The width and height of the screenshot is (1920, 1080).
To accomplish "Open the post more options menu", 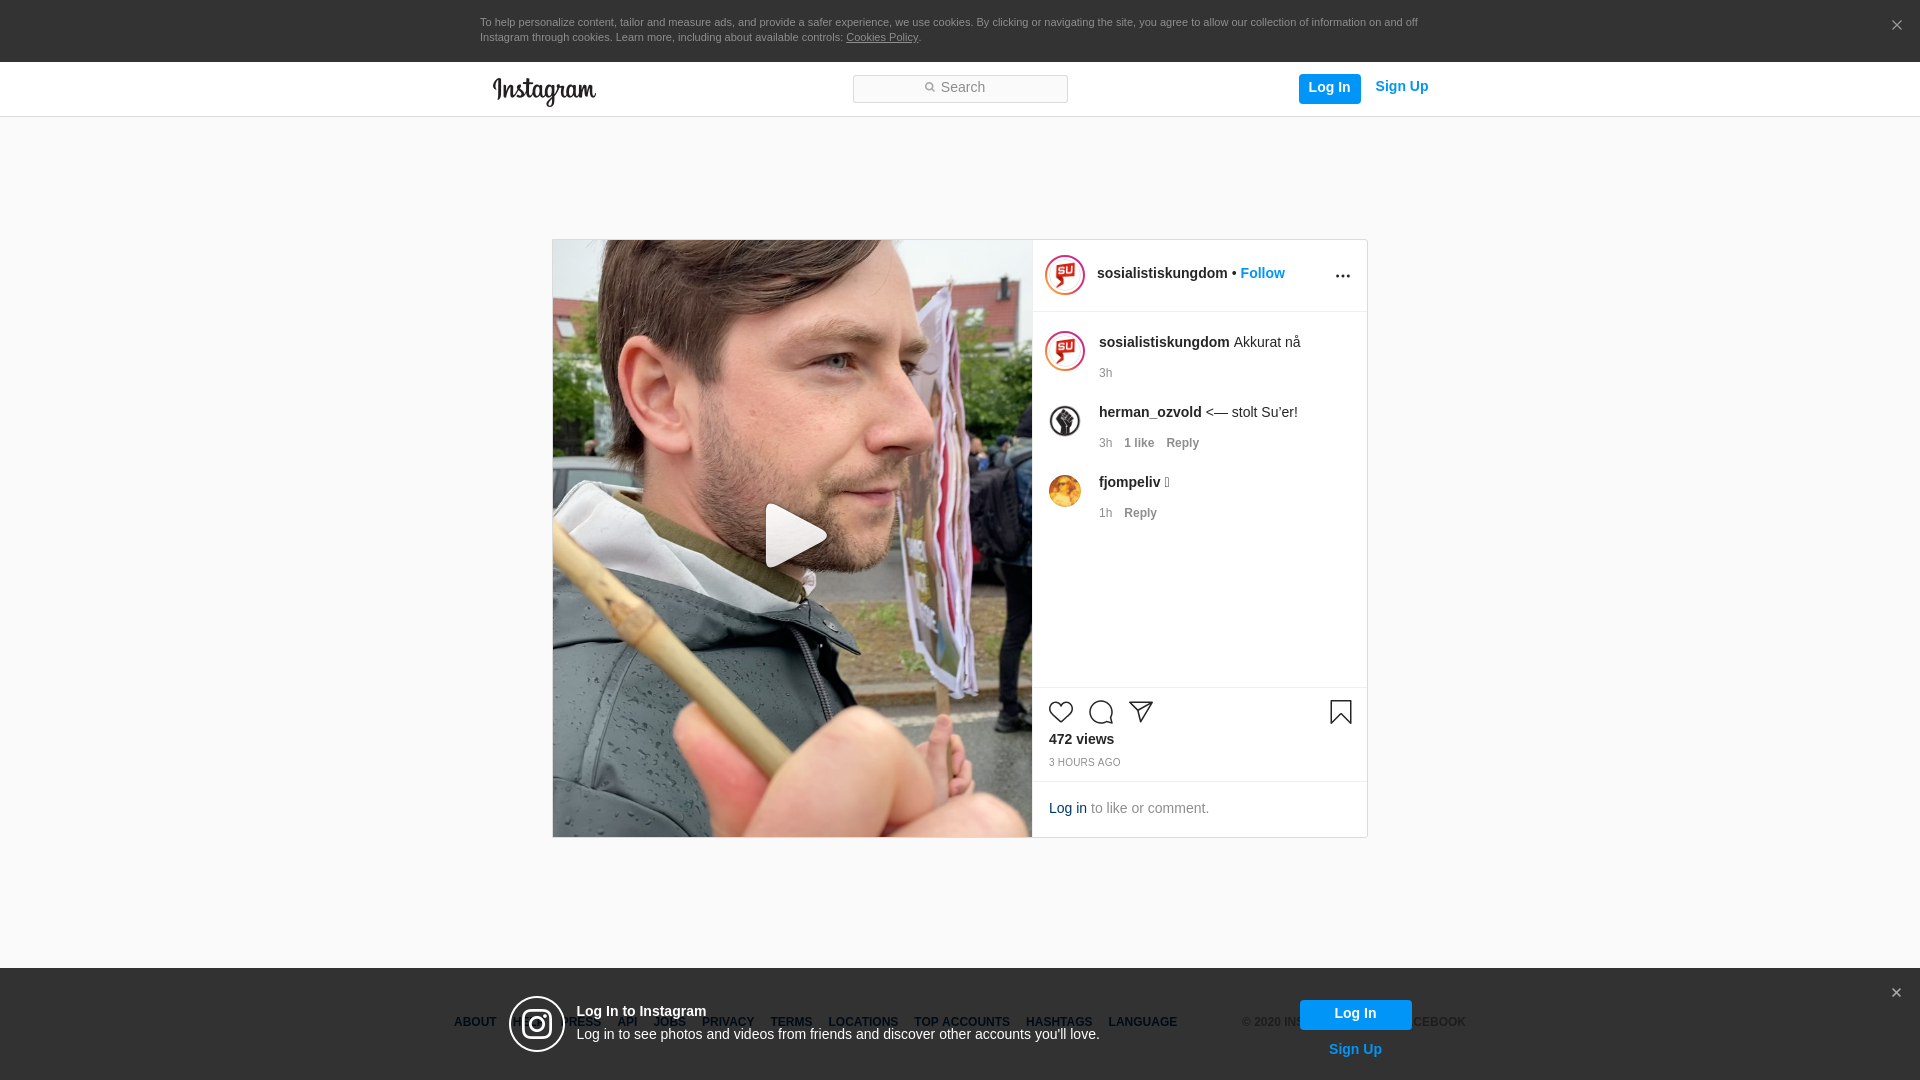I will tap(1342, 276).
